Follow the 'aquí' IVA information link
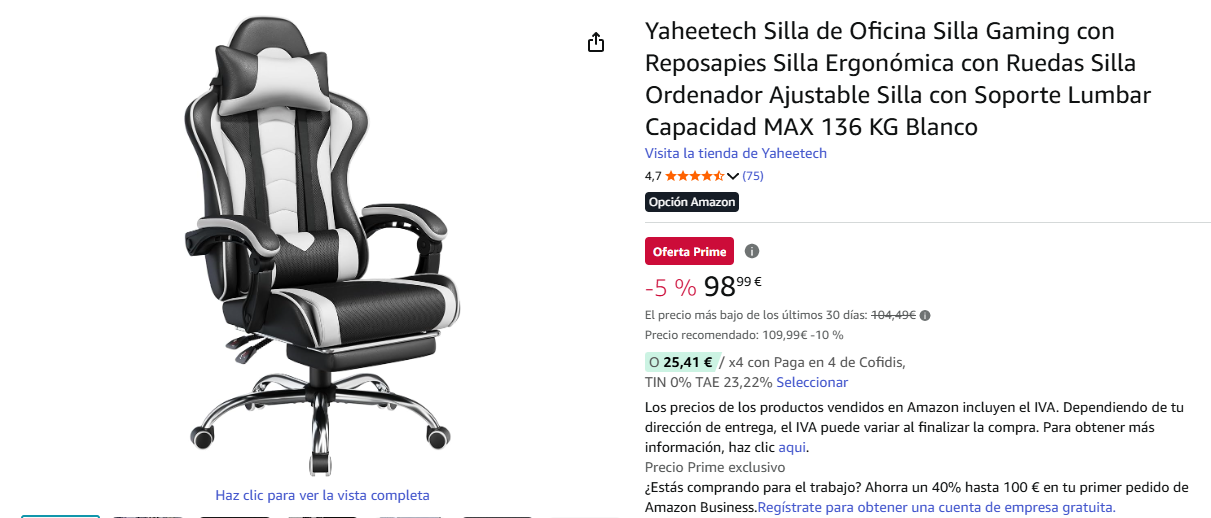The image size is (1211, 518). point(792,447)
